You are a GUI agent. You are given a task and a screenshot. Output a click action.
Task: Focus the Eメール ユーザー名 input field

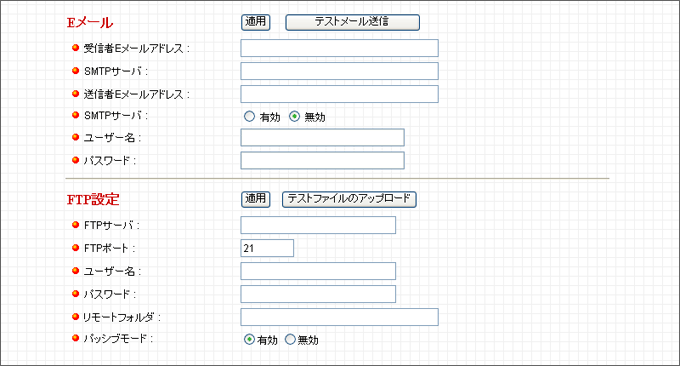(x=323, y=137)
